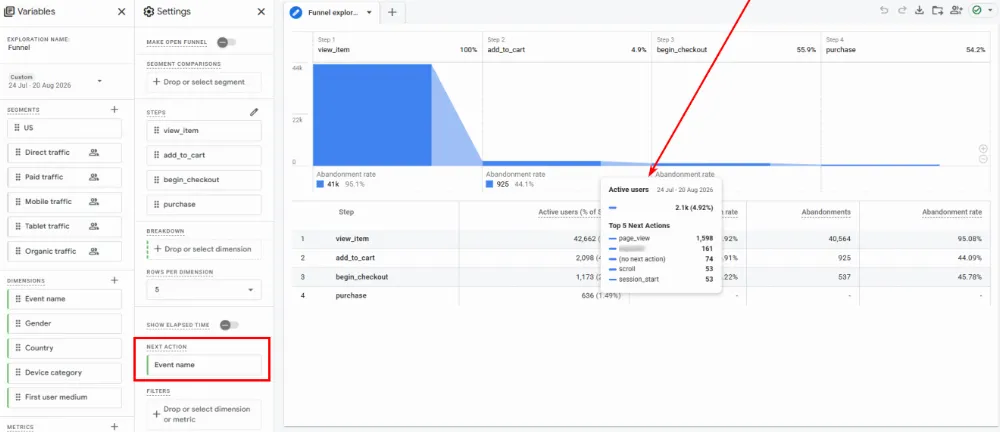Click page_view in Top 5 Next Actions
This screenshot has width=1000, height=432.
[x=634, y=238]
